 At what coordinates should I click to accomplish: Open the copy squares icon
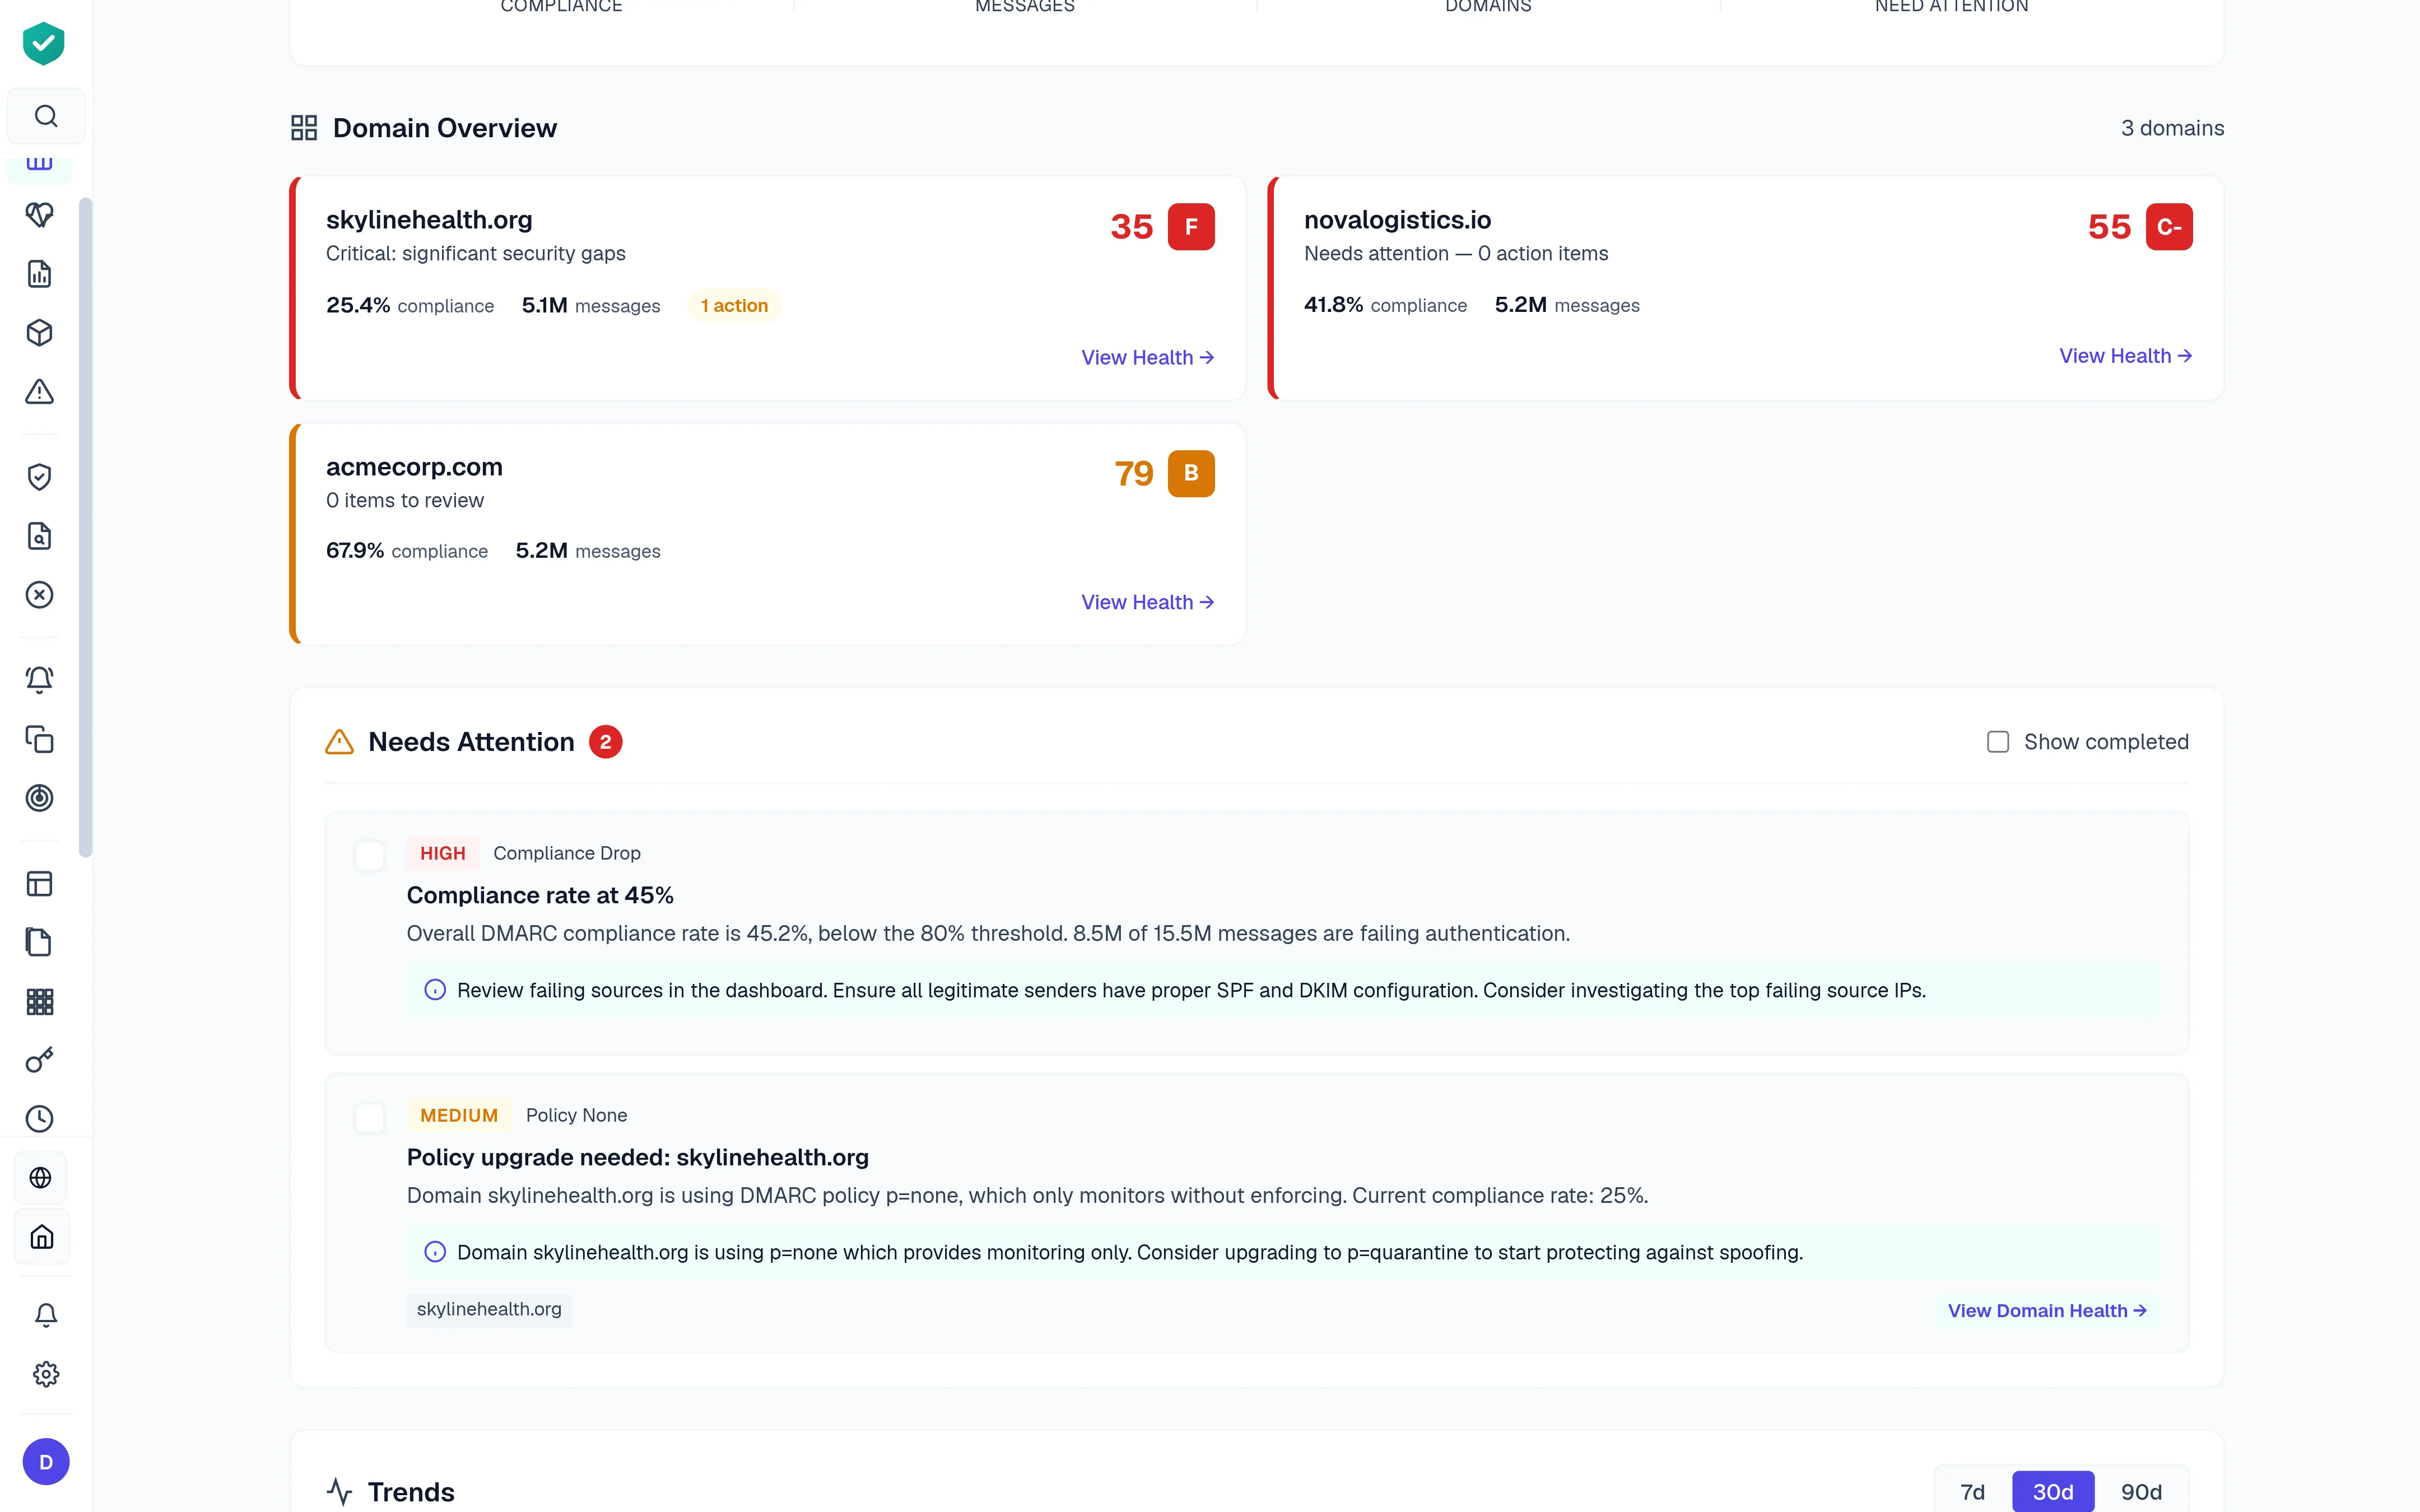tap(39, 739)
